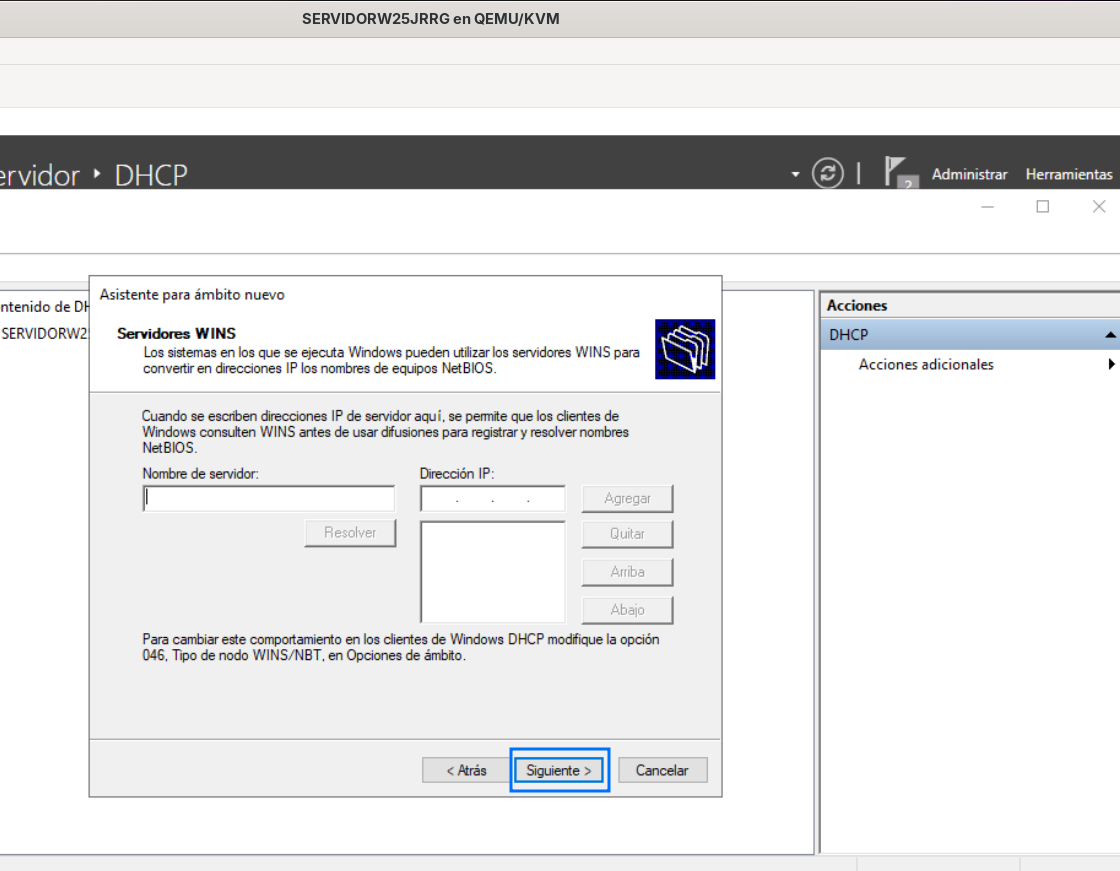The height and width of the screenshot is (871, 1120).
Task: Click the Servidores WINS heading text
Action: click(x=176, y=334)
